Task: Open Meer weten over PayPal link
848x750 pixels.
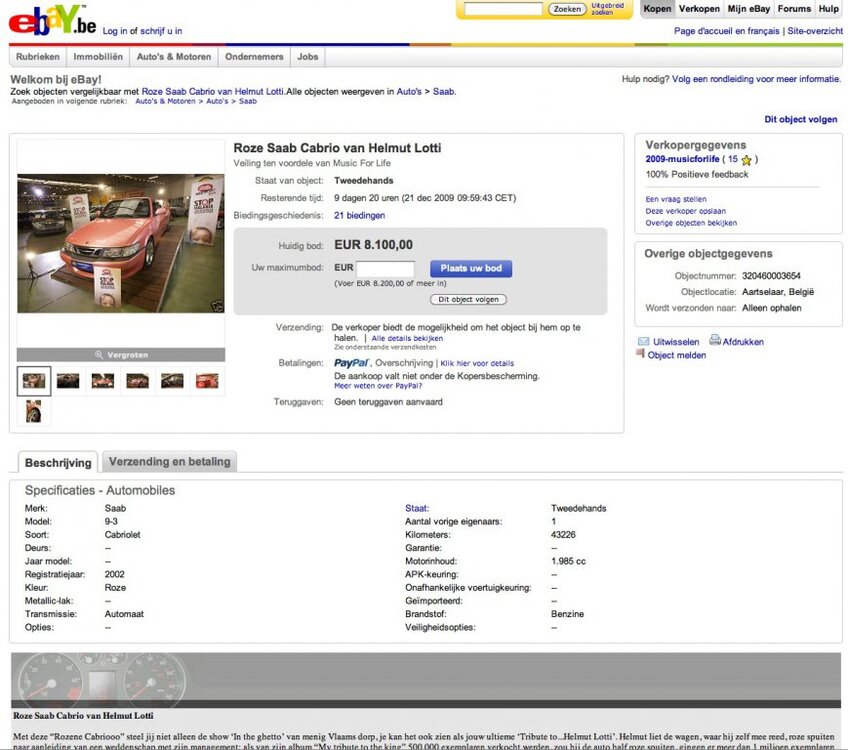Action: (378, 386)
